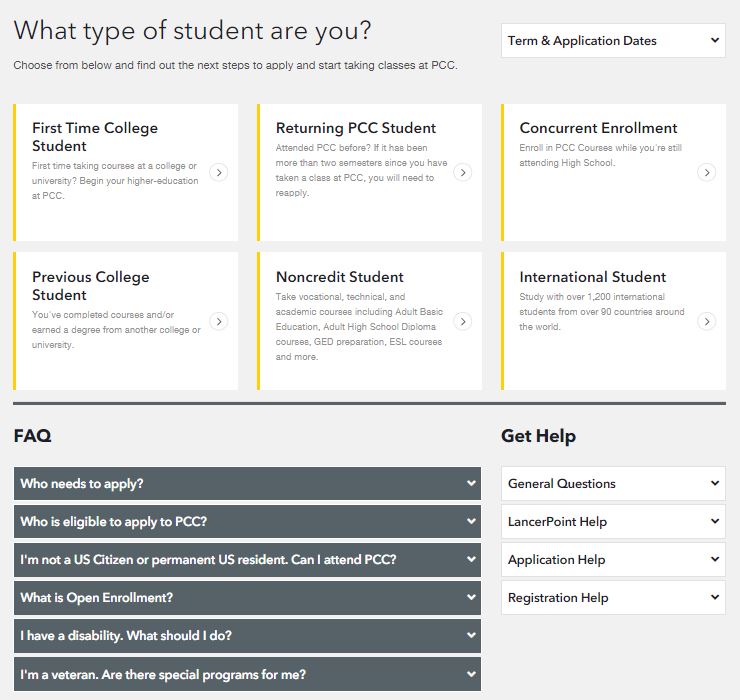Click the FAQ section heading
This screenshot has height=700, width=740.
pos(33,436)
